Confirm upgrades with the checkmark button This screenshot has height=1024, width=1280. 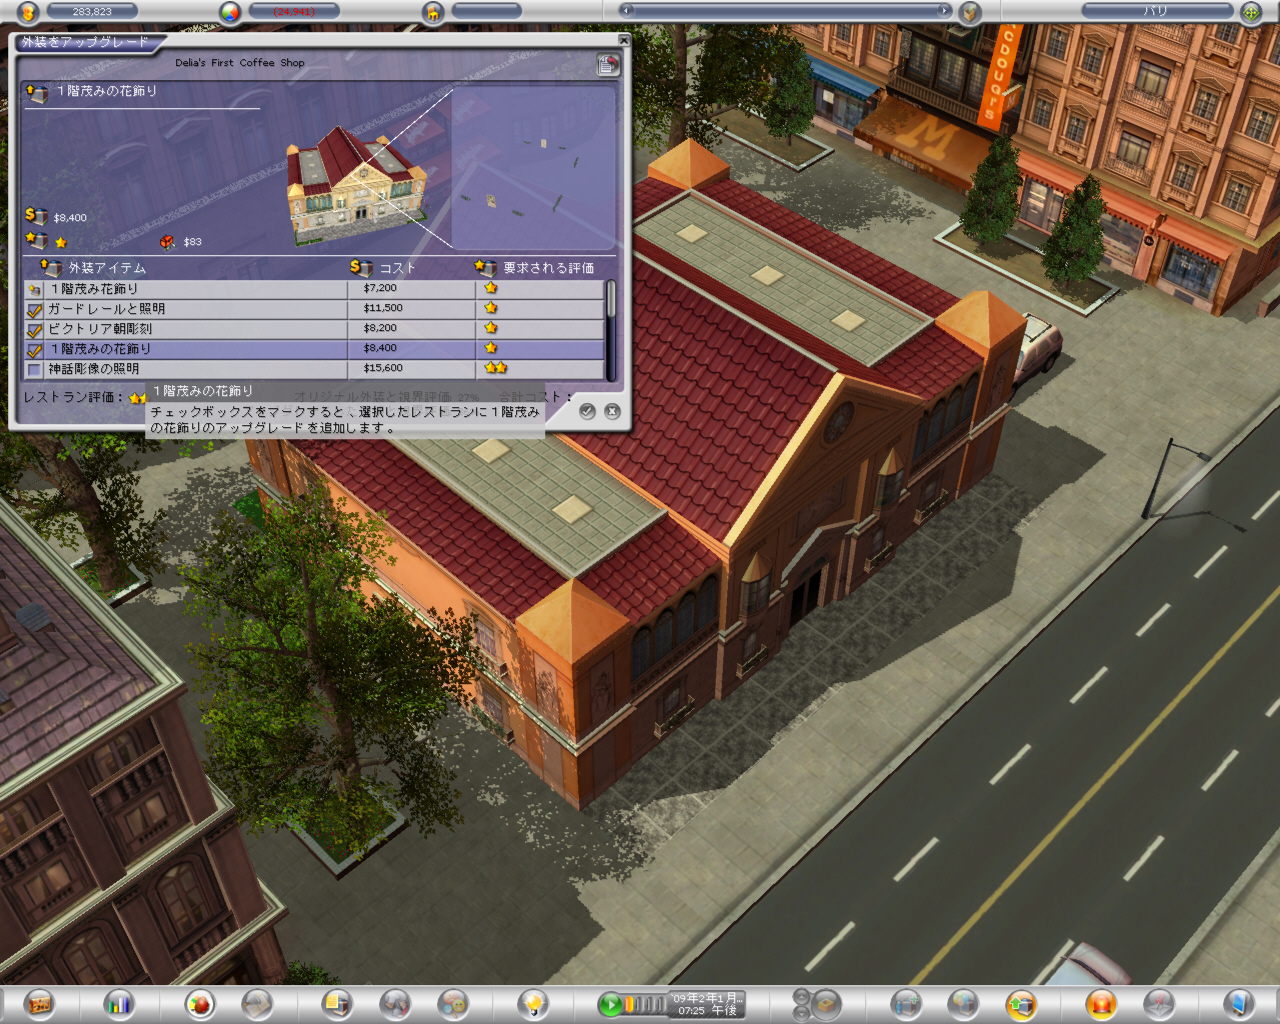pos(587,411)
